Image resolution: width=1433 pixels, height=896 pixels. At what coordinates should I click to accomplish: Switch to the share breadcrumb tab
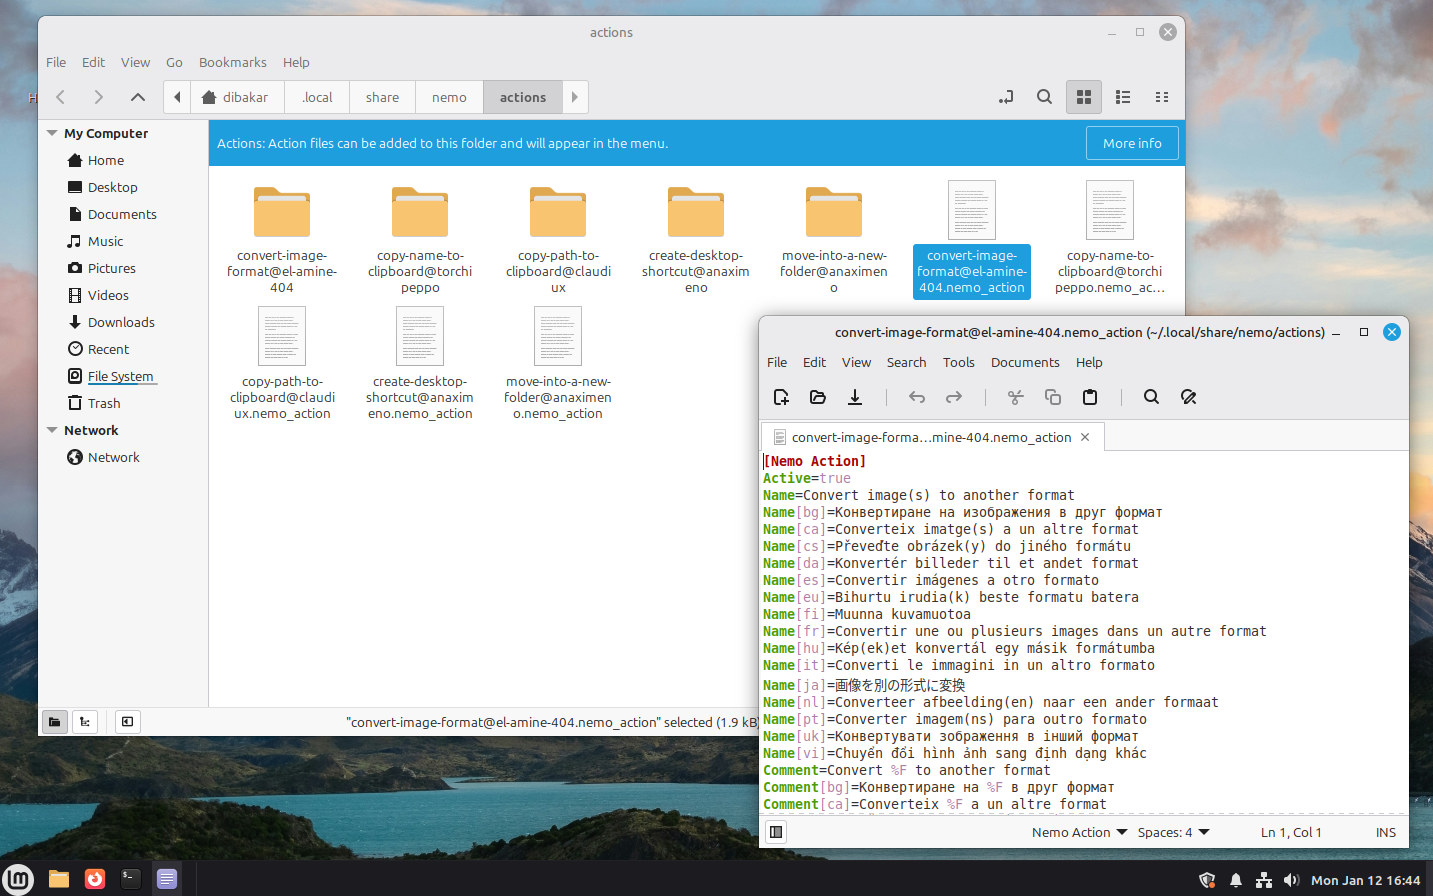point(381,97)
